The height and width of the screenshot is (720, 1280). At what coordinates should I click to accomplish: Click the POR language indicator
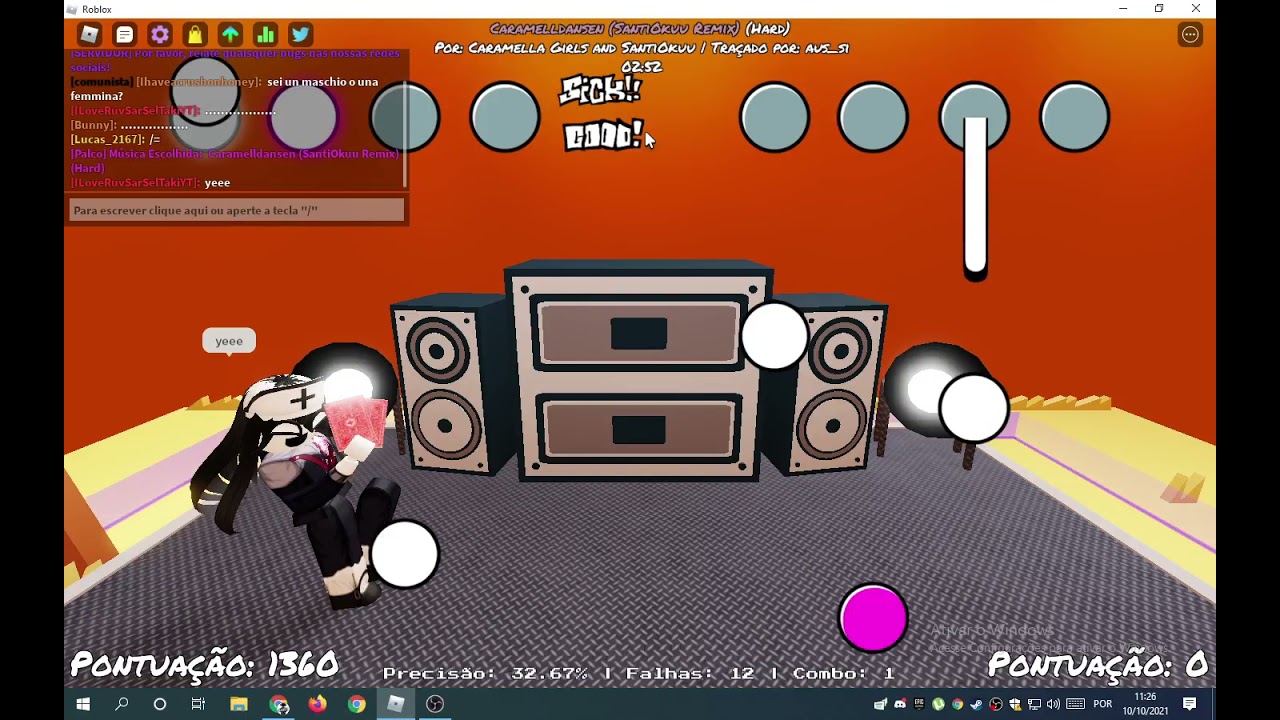1103,704
